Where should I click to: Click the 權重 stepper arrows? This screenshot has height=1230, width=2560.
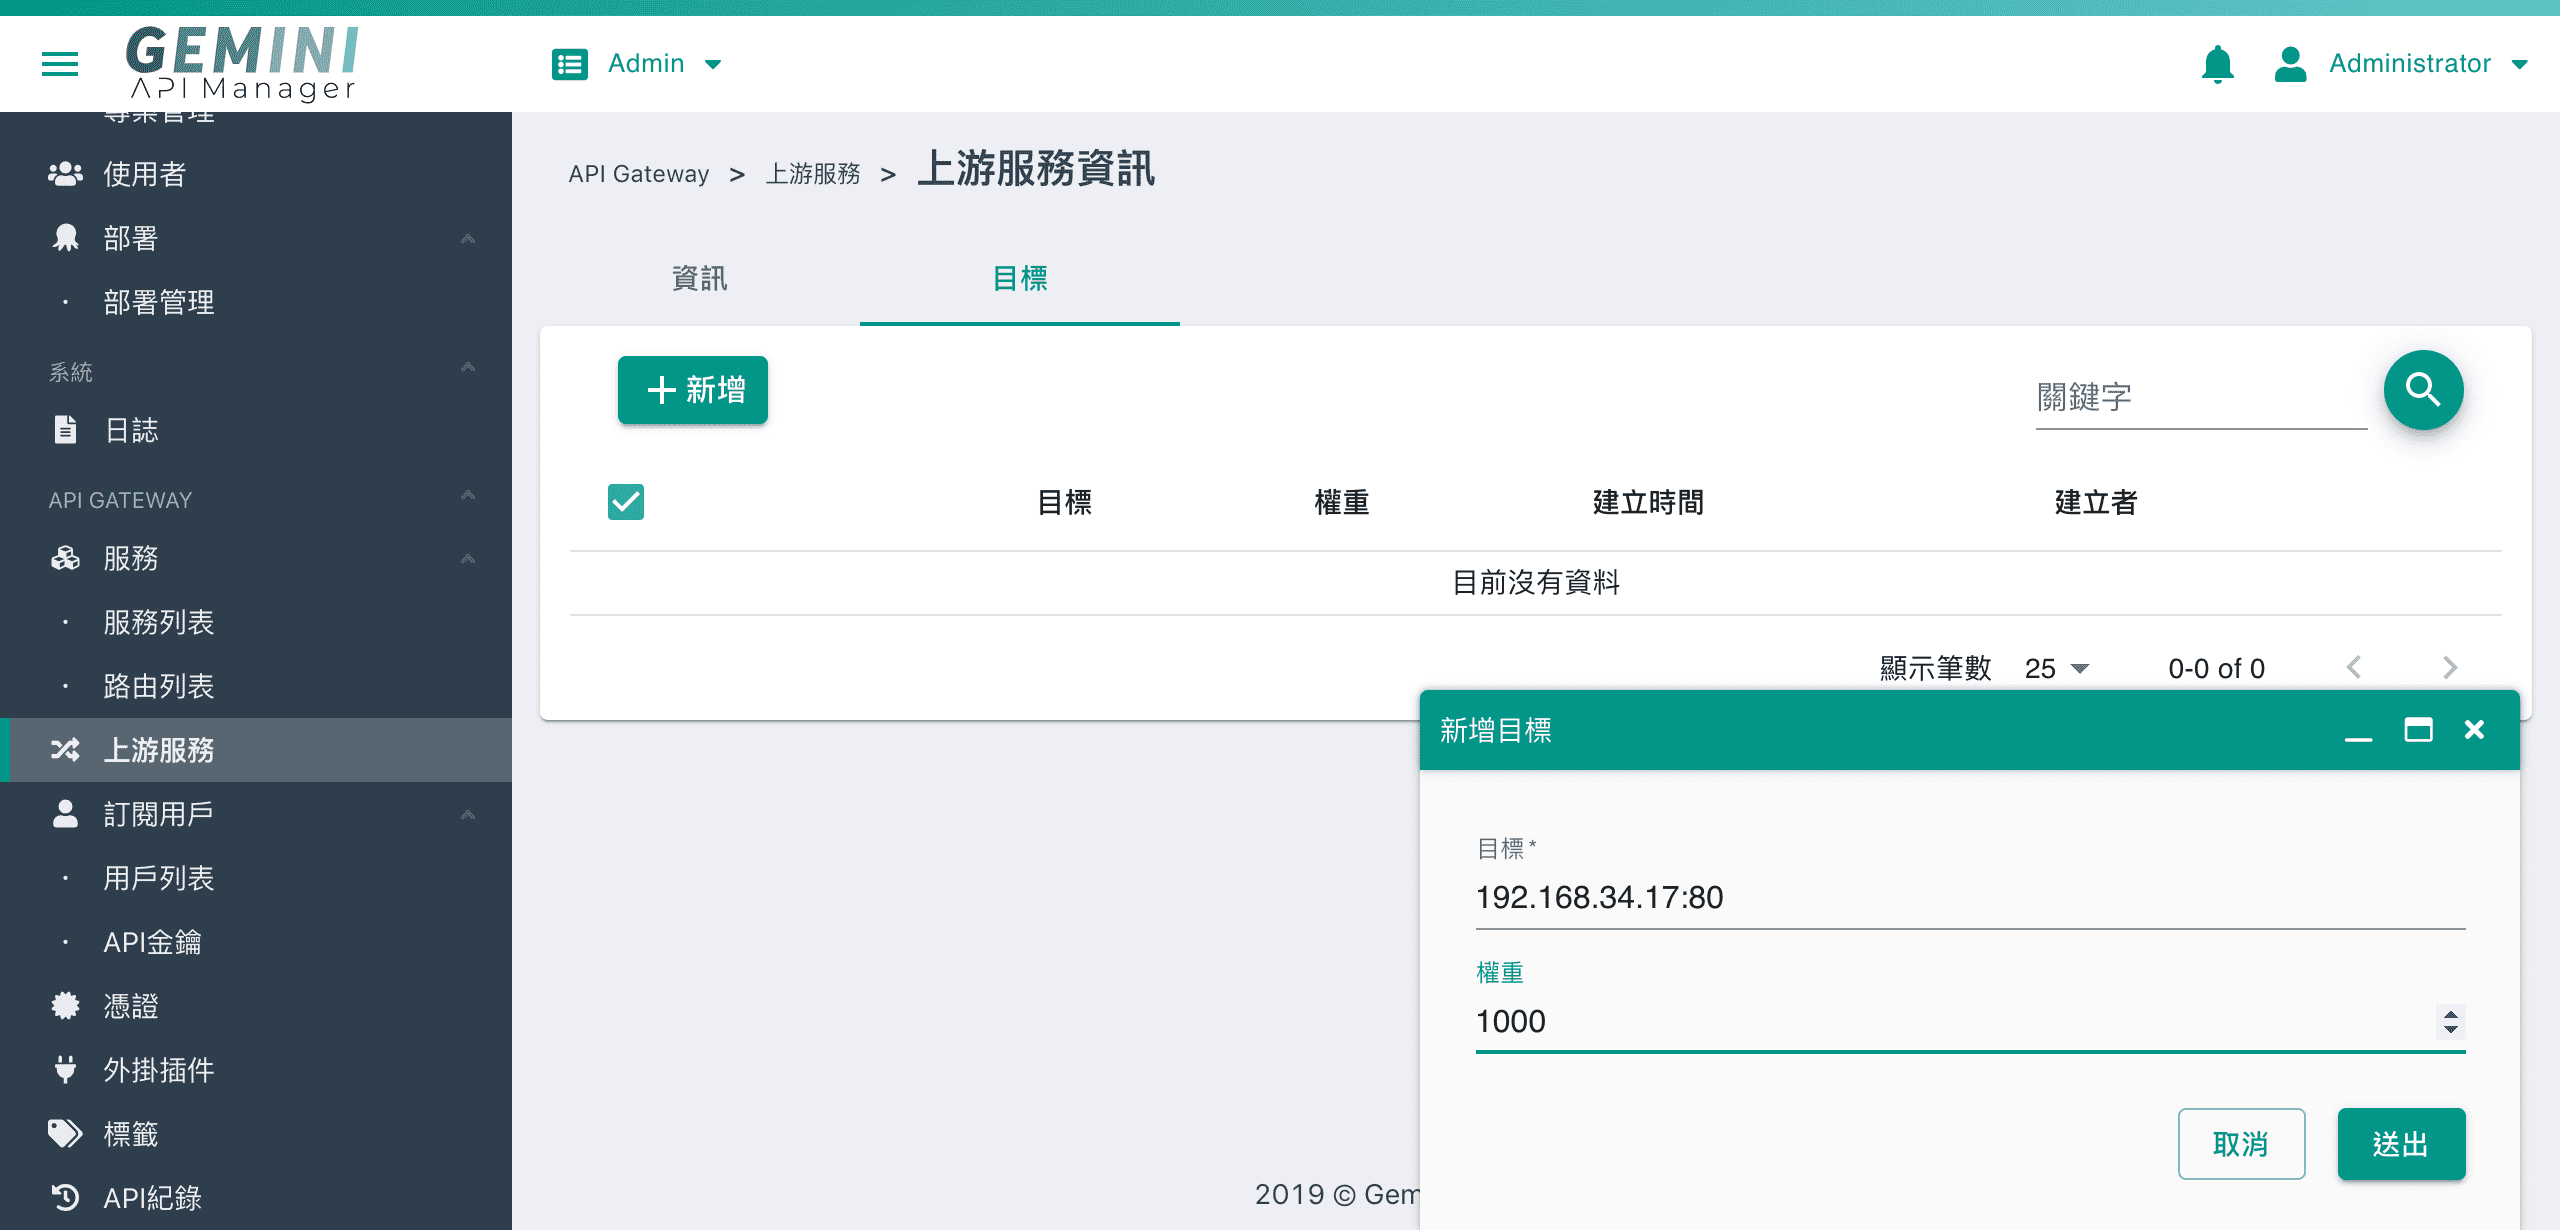click(x=2450, y=1021)
